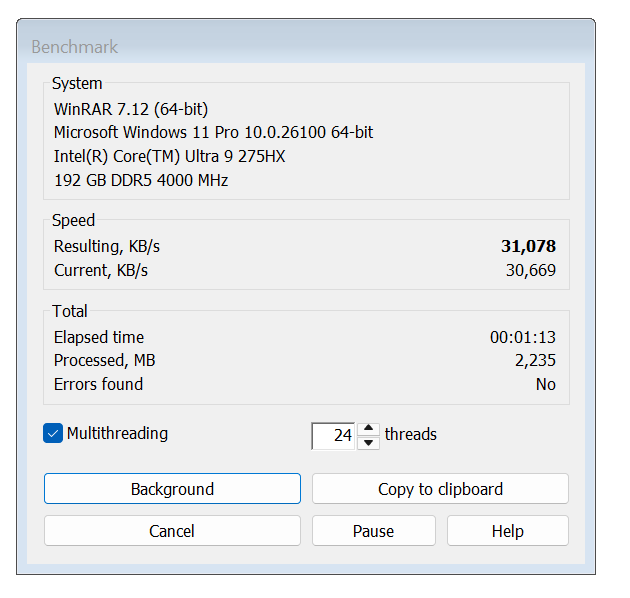Pause the running benchmark
The image size is (630, 598).
pyautogui.click(x=374, y=531)
